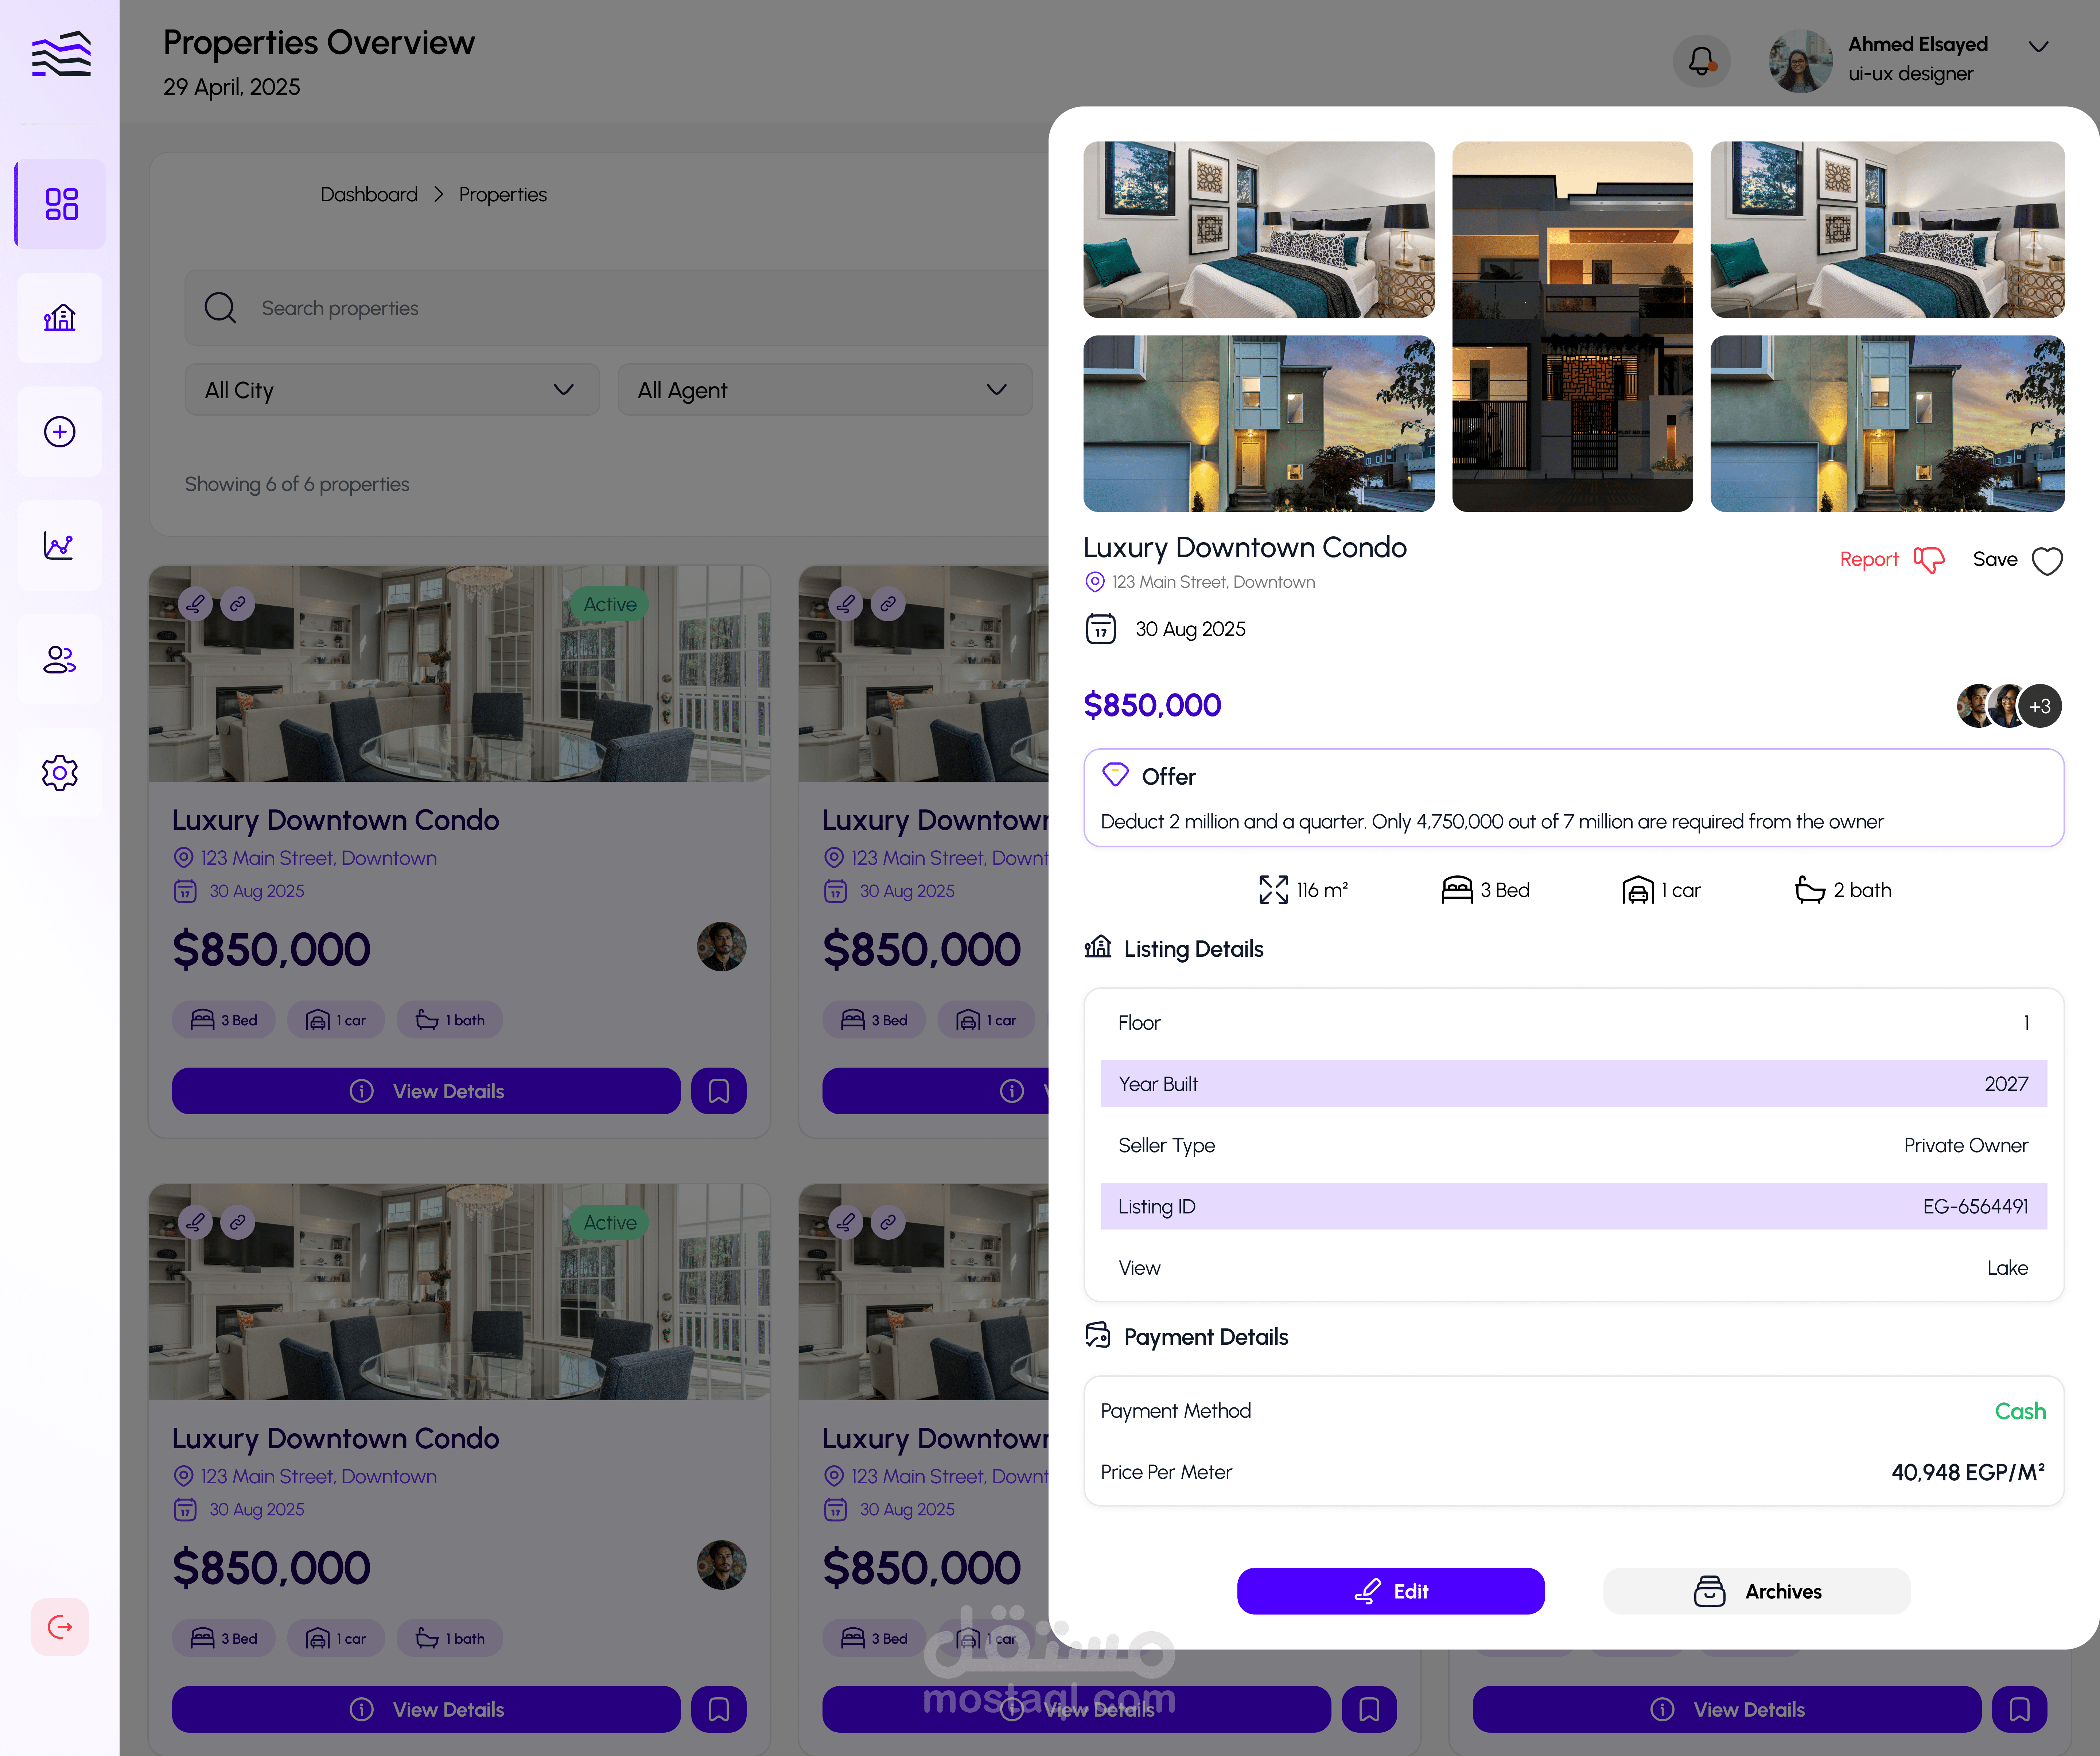
Task: Click the 1 bath chip on first property card
Action: [450, 1020]
